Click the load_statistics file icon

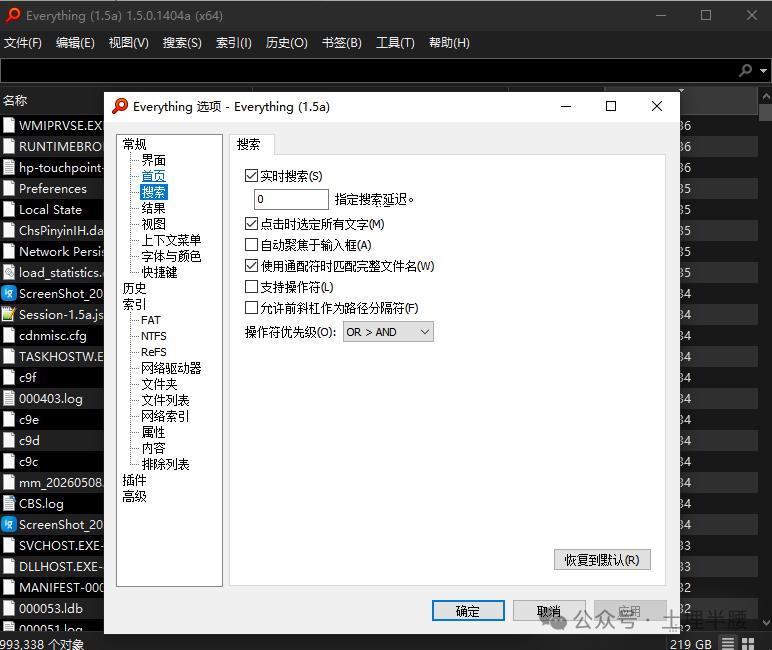pos(9,272)
